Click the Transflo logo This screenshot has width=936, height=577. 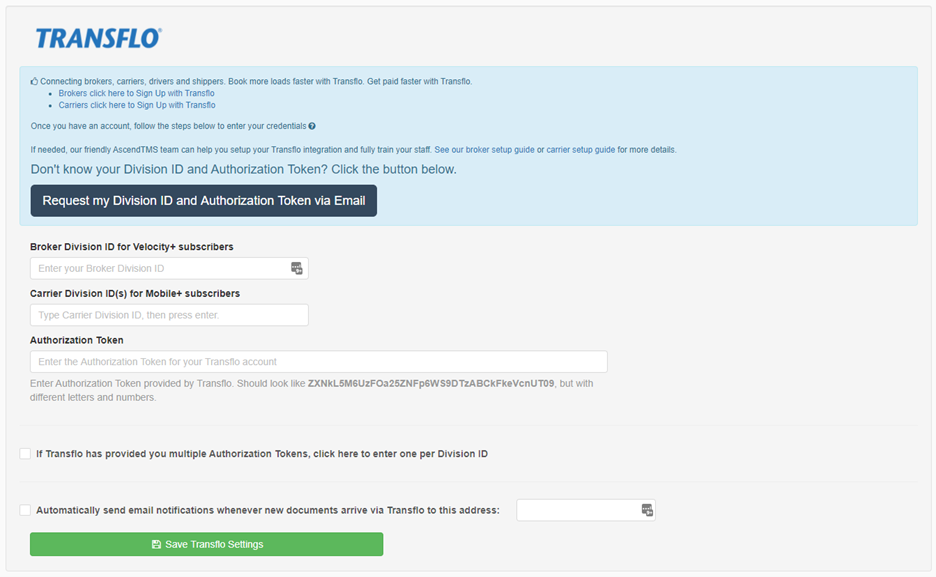[98, 38]
